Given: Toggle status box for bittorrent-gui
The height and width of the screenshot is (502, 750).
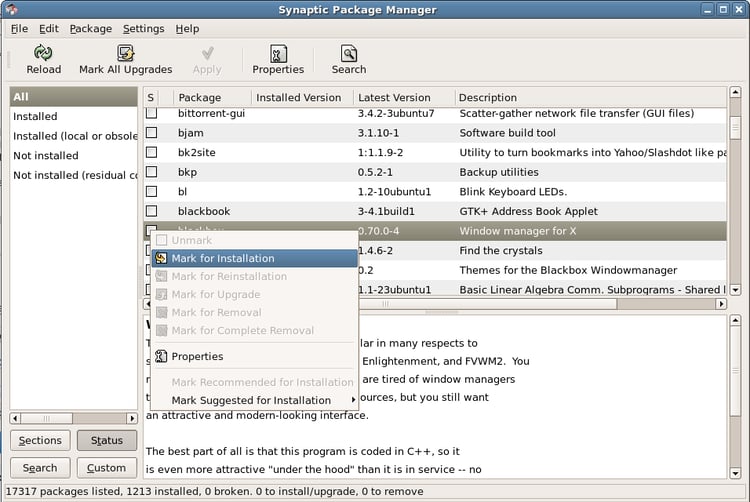Looking at the screenshot, I should click(151, 113).
